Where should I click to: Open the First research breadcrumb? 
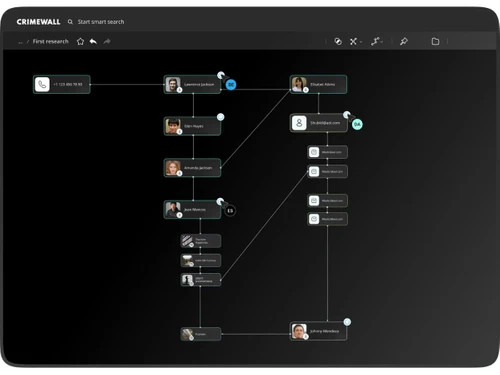pyautogui.click(x=50, y=41)
